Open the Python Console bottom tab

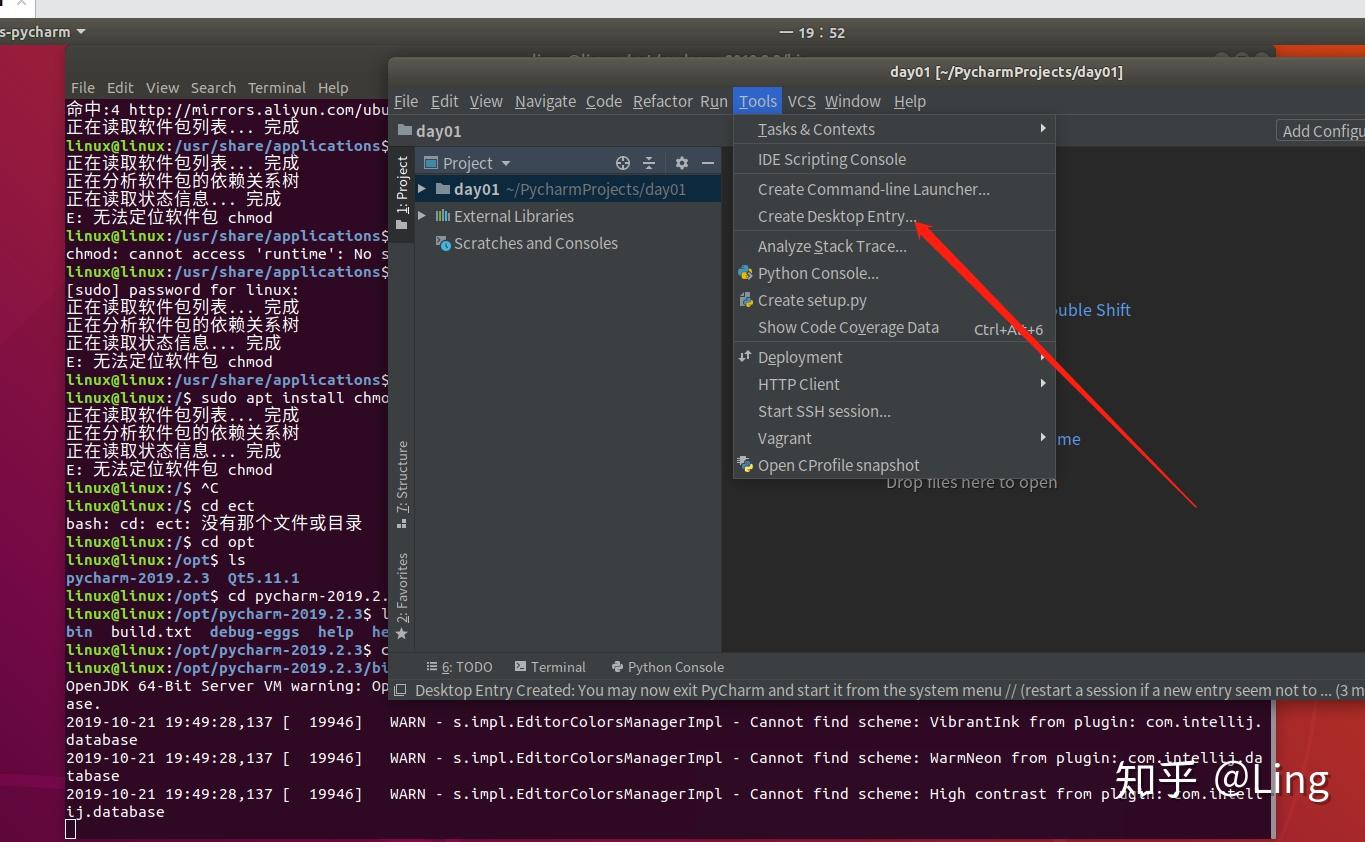(x=667, y=667)
